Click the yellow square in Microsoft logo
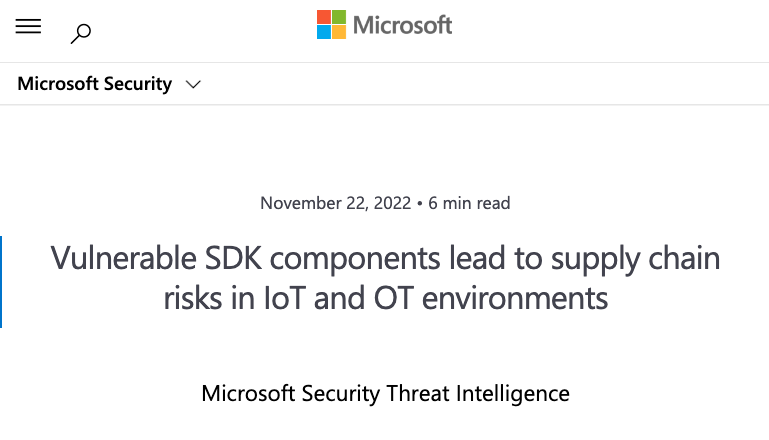This screenshot has width=769, height=440. [339, 32]
